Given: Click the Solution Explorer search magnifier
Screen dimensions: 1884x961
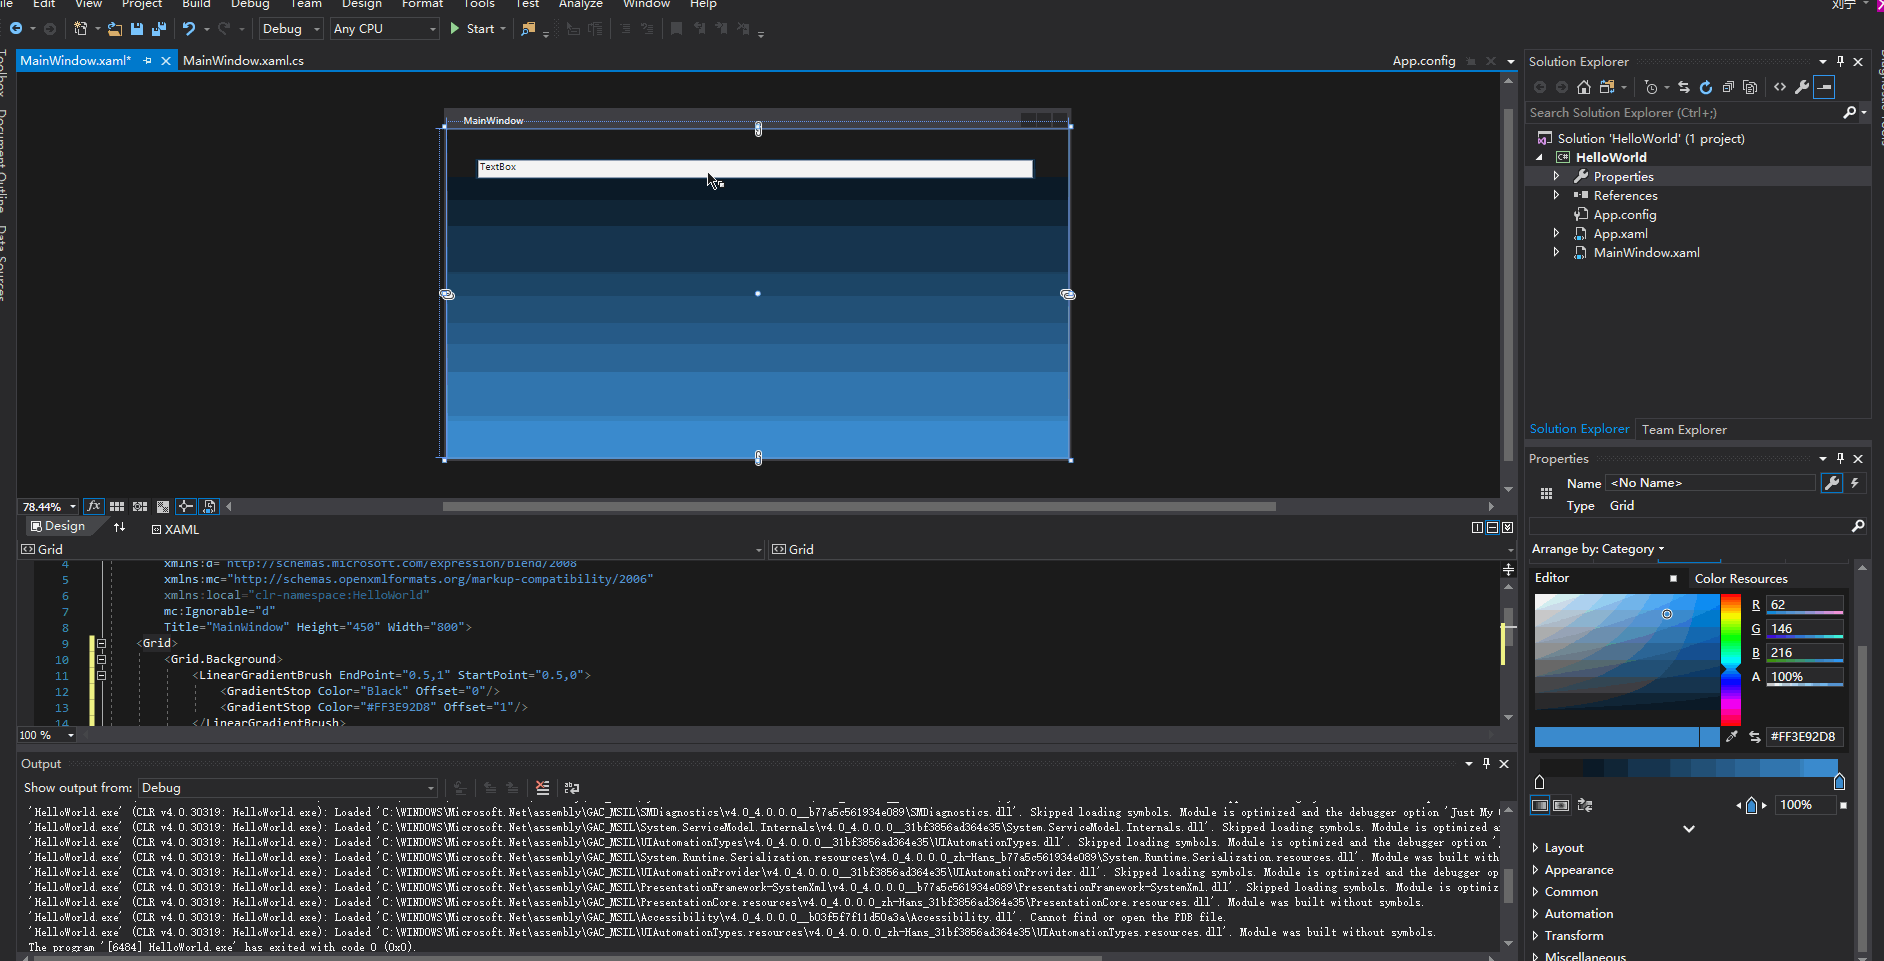Looking at the screenshot, I should [1850, 113].
